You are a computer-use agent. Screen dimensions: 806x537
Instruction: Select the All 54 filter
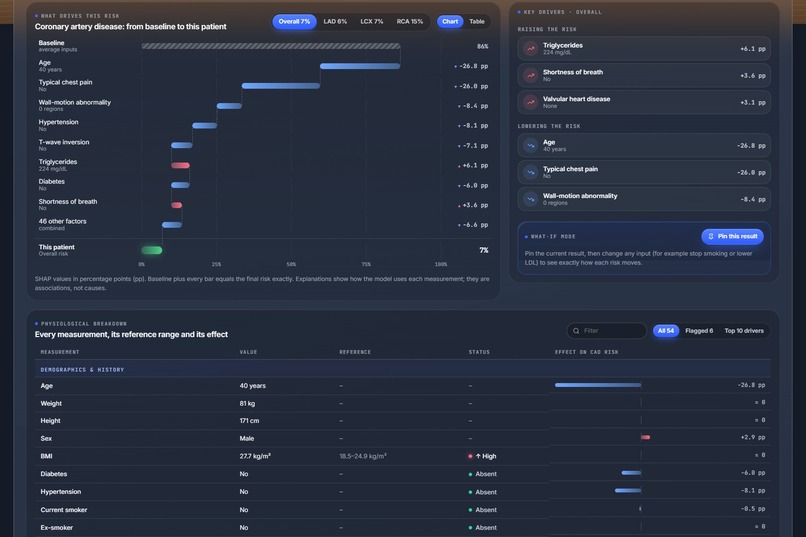[x=666, y=331]
